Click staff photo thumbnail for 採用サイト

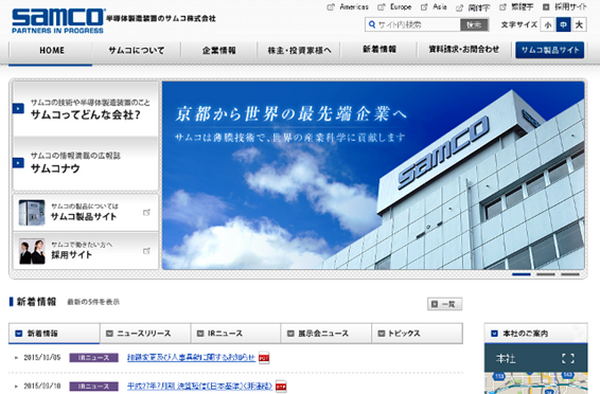32,251
